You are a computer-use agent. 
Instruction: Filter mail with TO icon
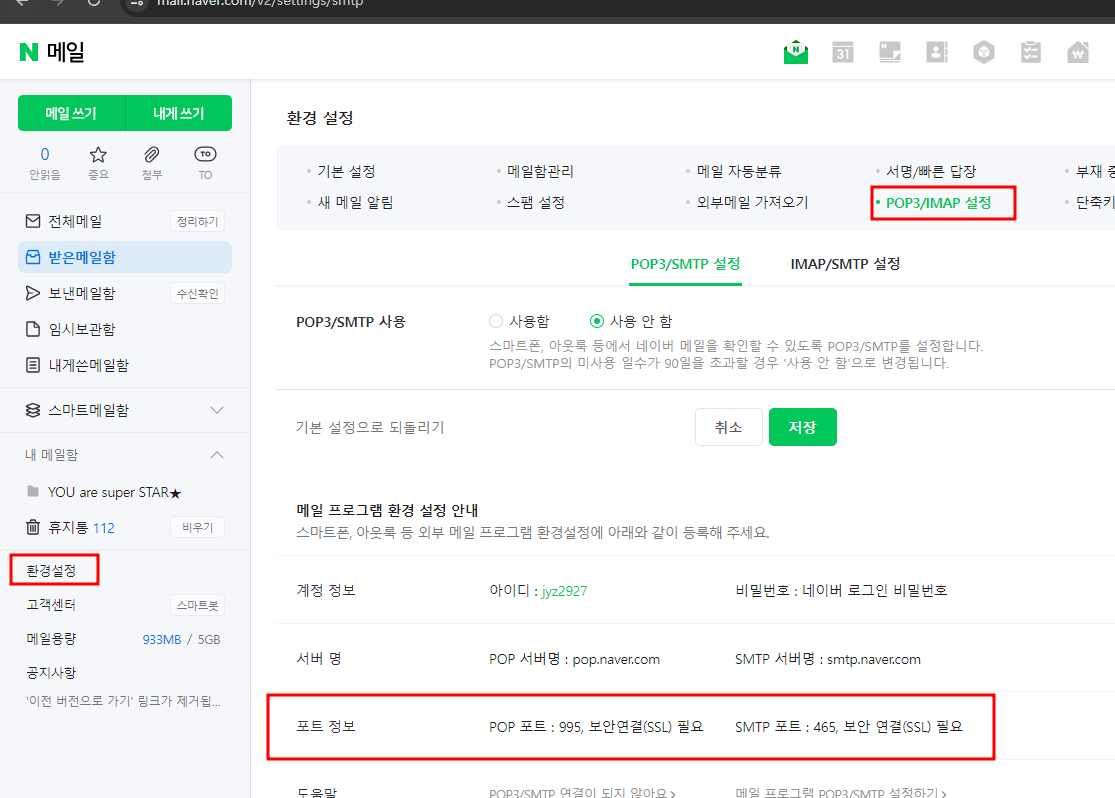click(x=205, y=163)
